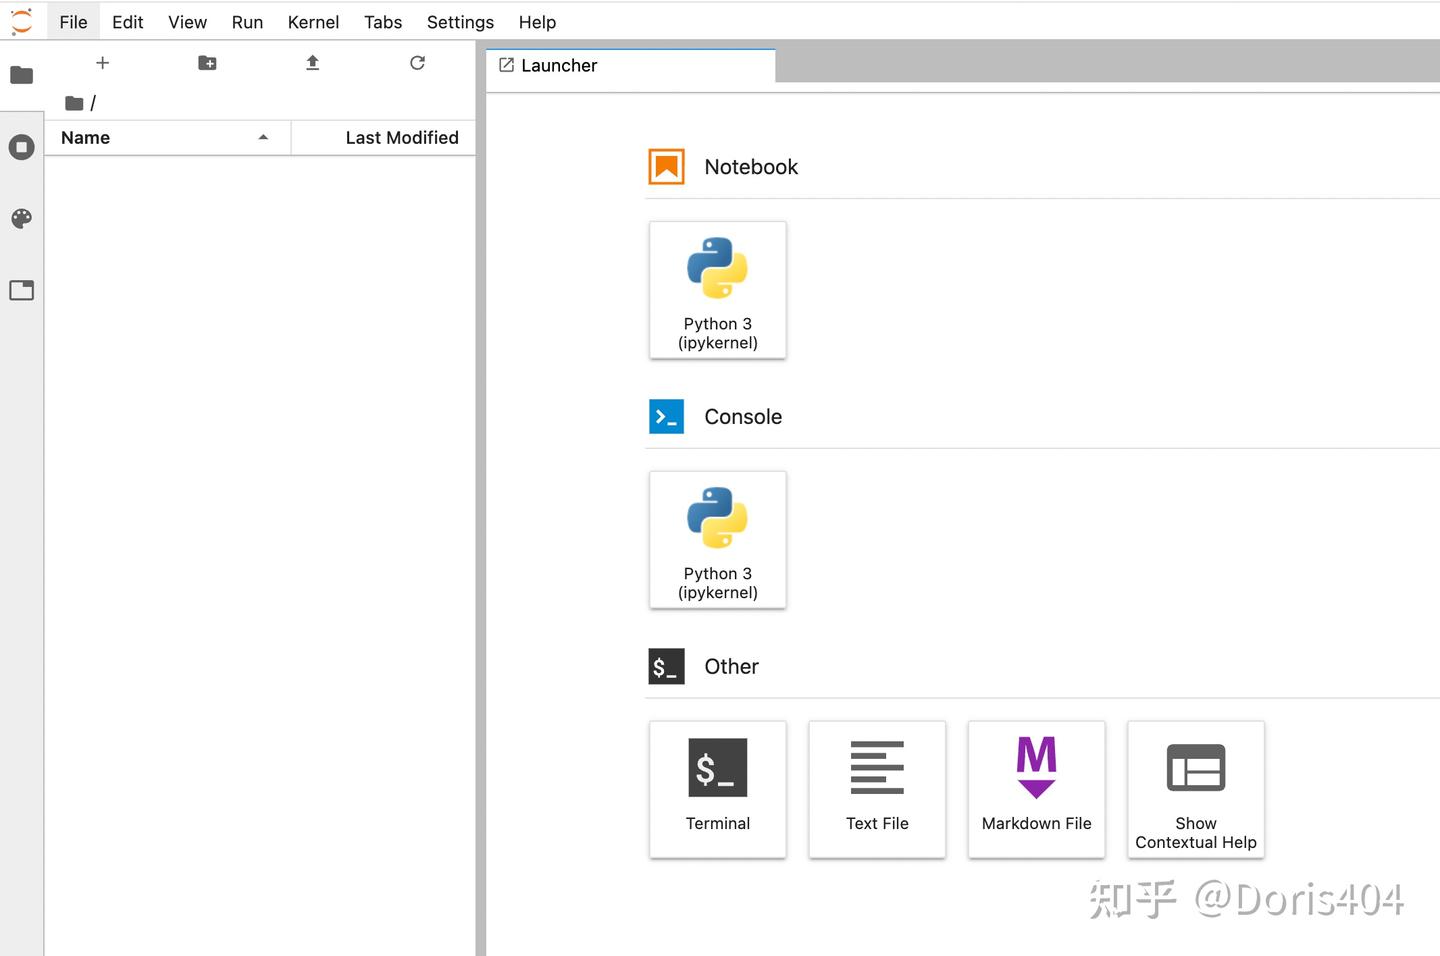Open the Tabs sidebar panel

point(21,291)
